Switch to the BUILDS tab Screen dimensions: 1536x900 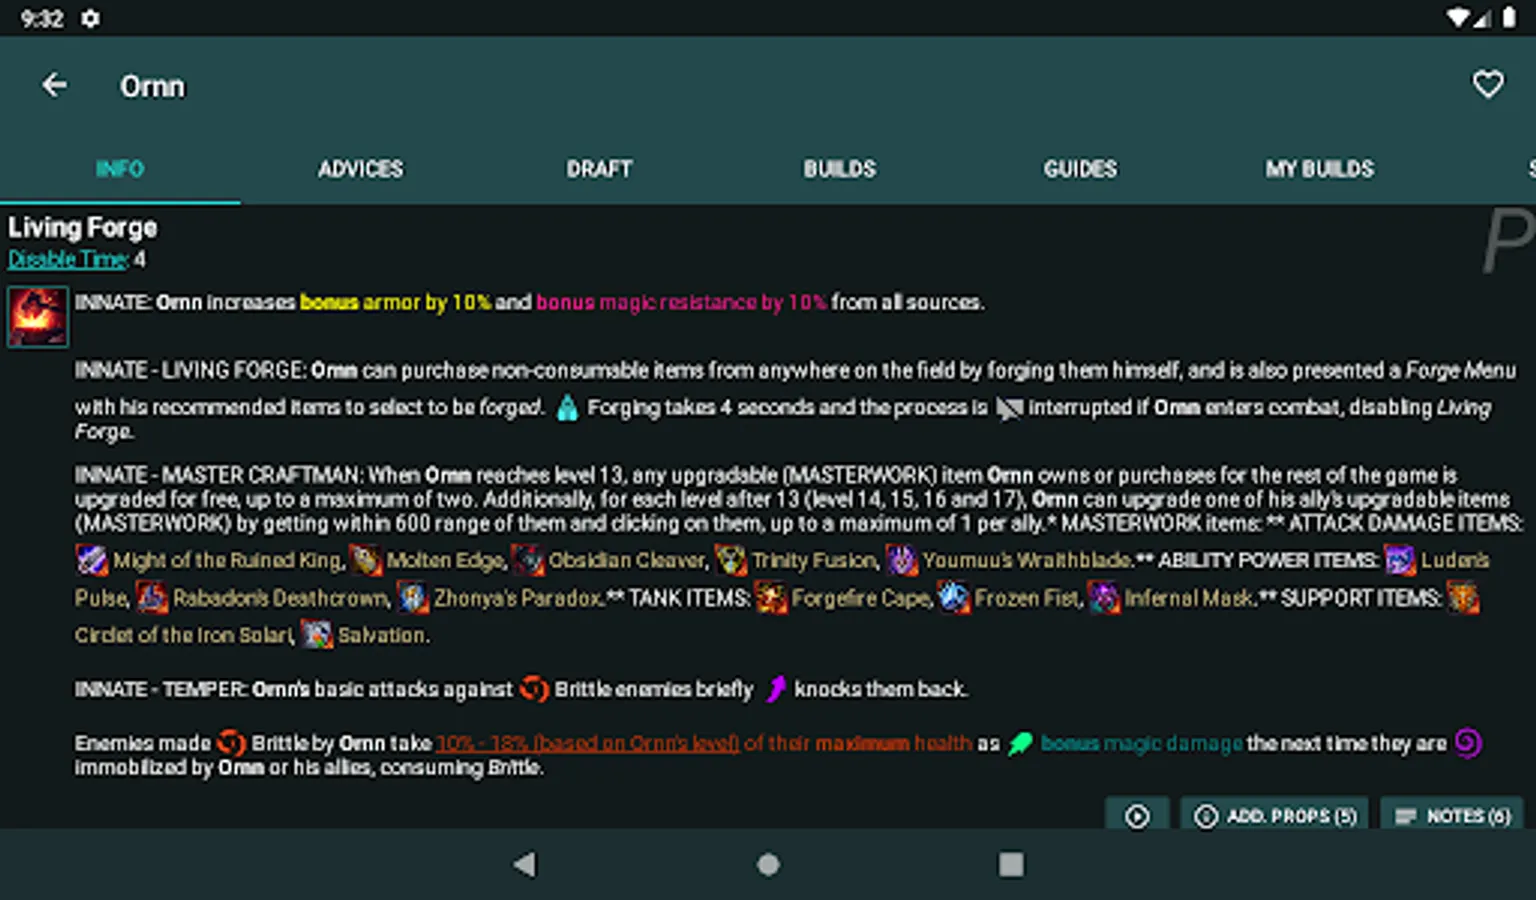tap(840, 169)
